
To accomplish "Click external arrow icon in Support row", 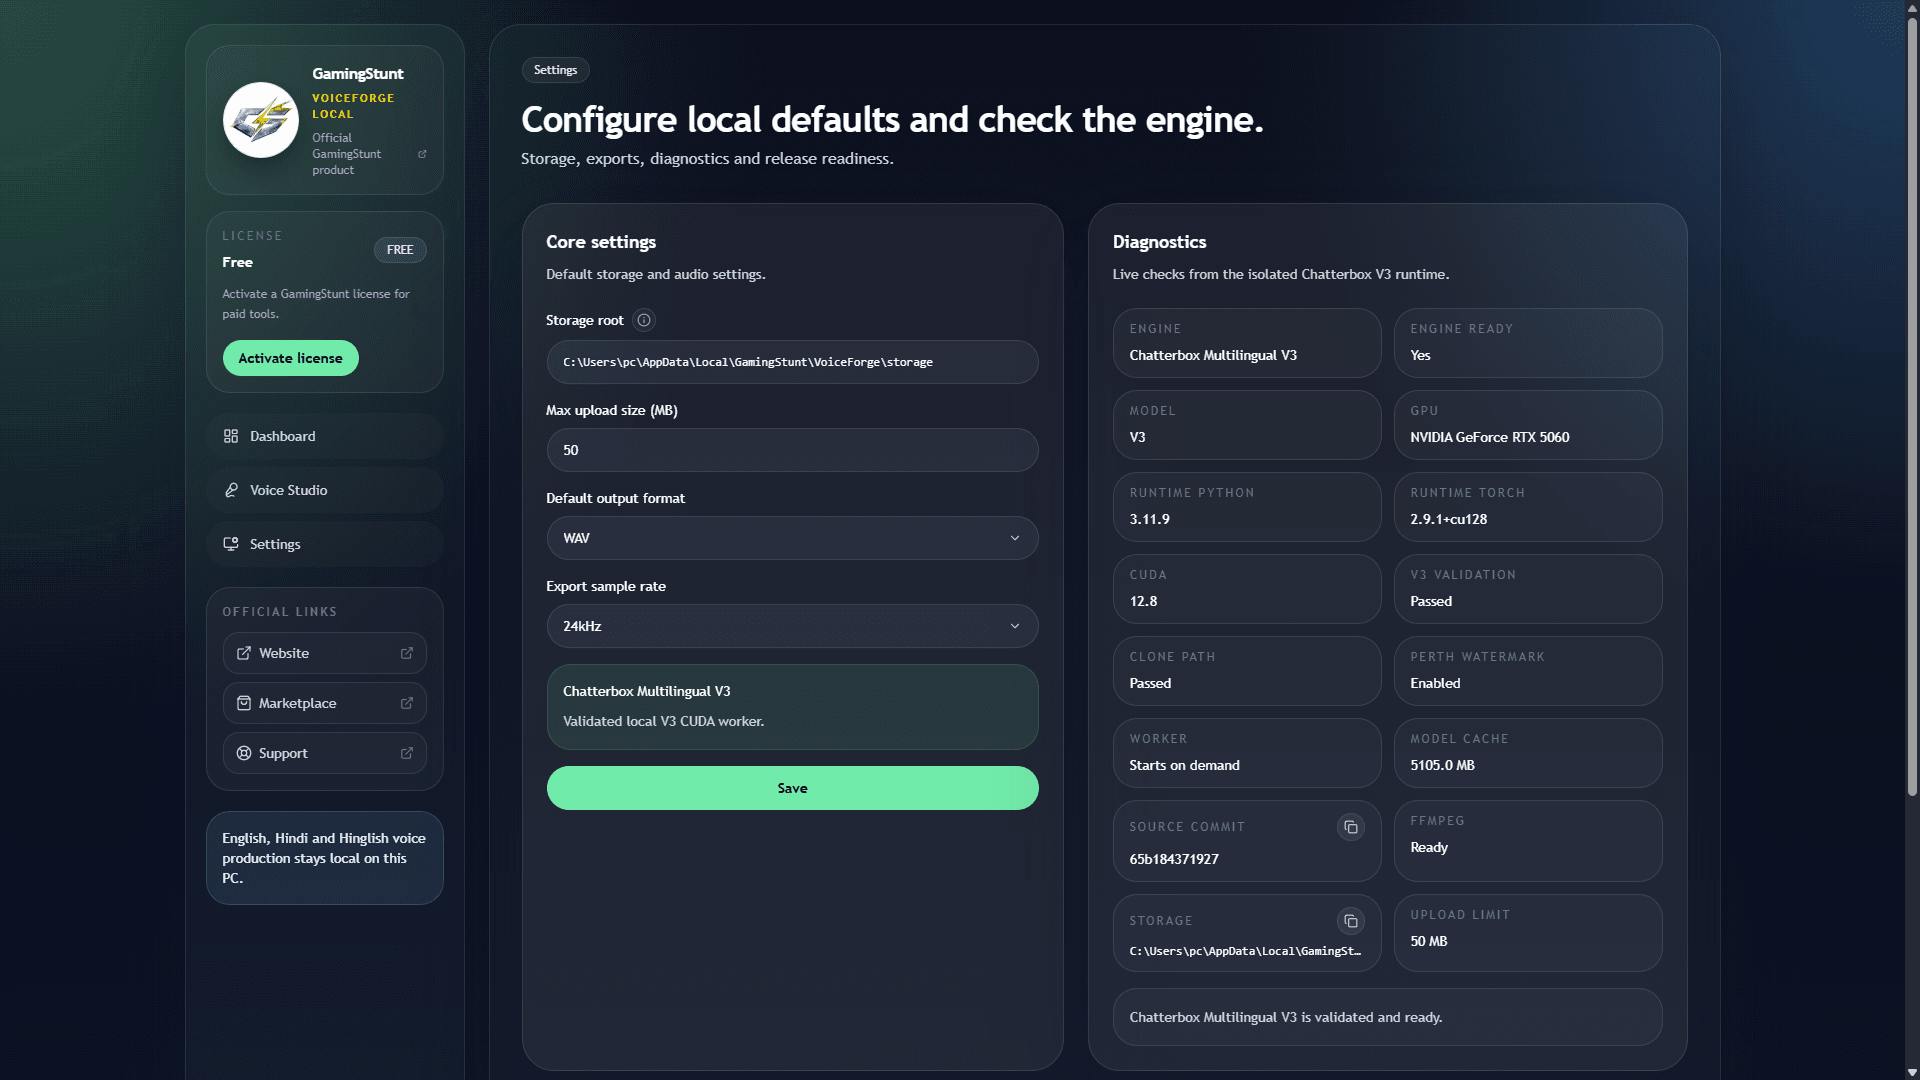I will [407, 753].
